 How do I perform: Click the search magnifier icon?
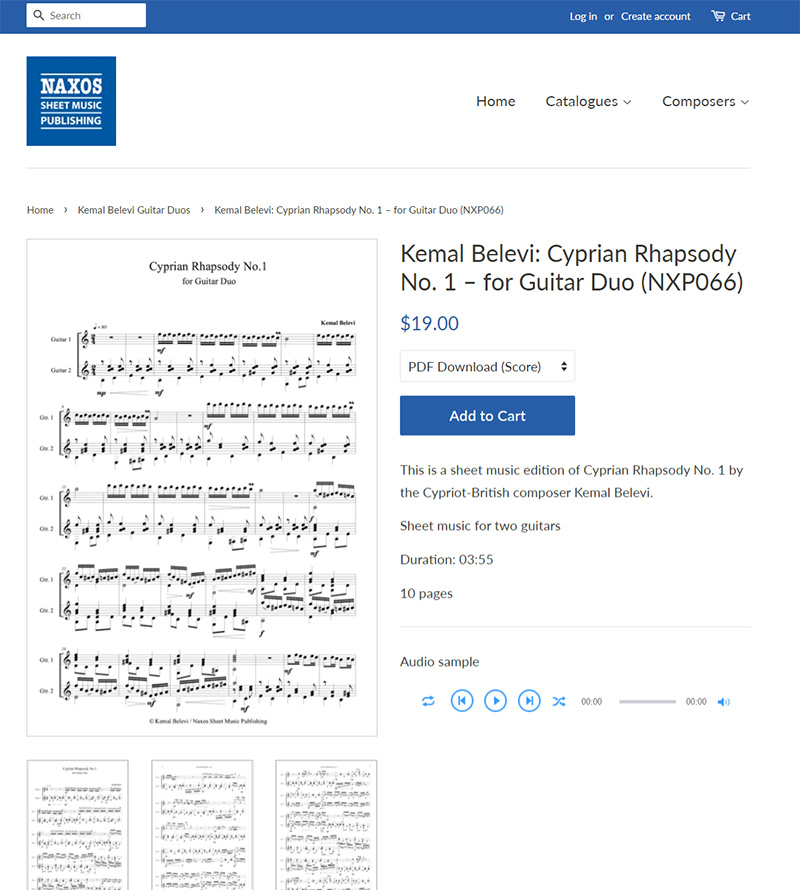pos(38,16)
